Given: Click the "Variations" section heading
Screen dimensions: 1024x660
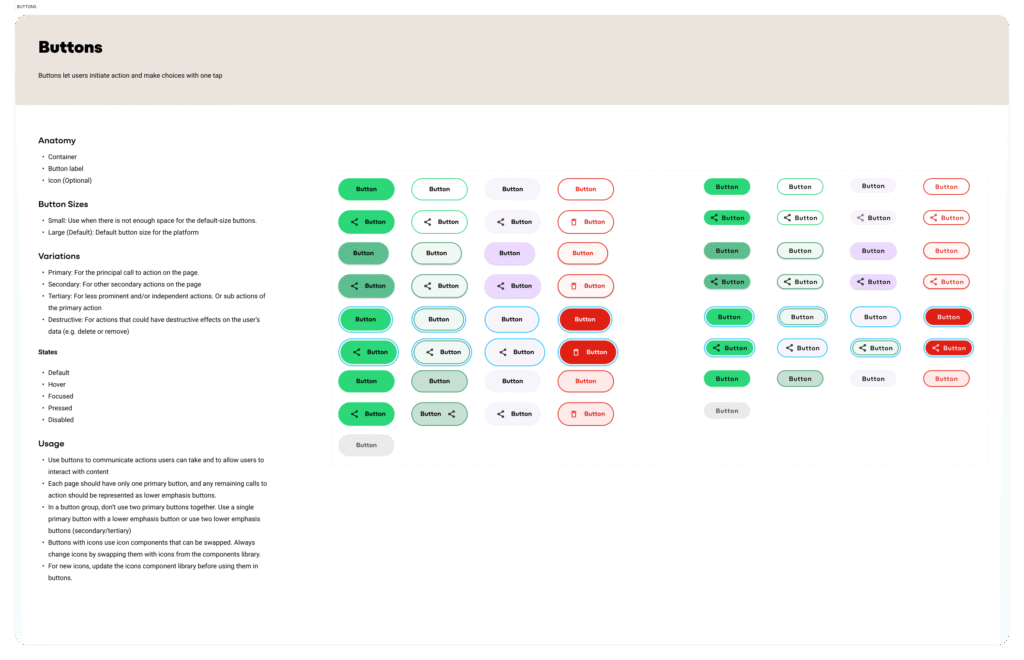Looking at the screenshot, I should [59, 256].
